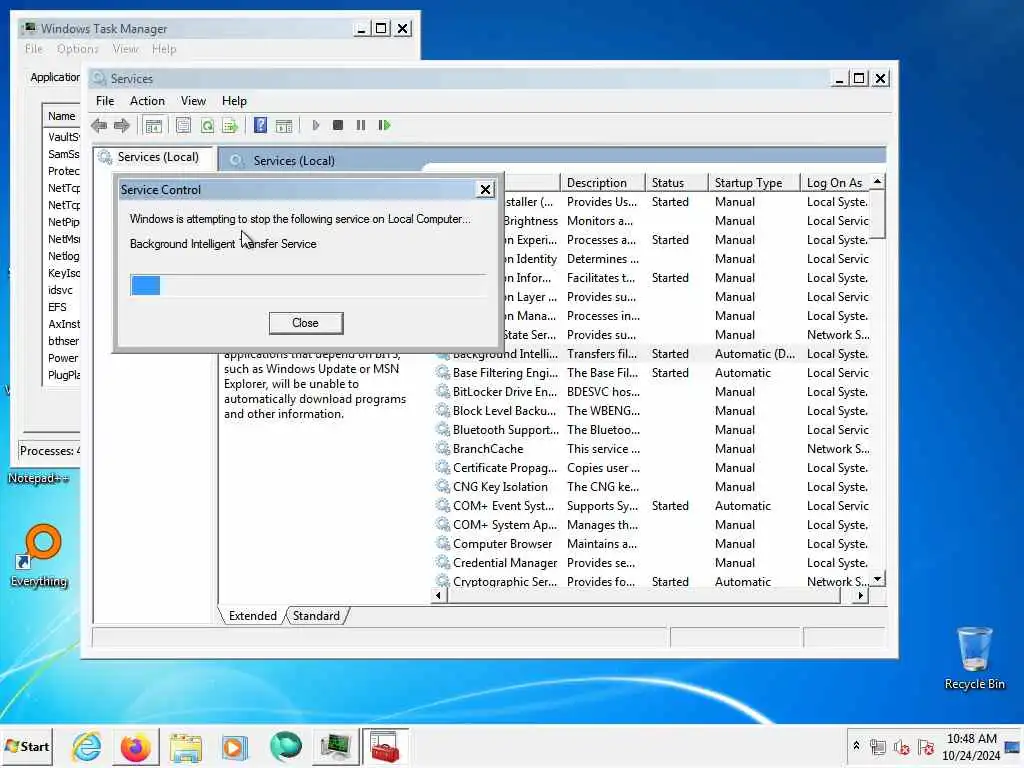1024x768 pixels.
Task: Select the EFS row in Task Manager
Action: [x=62, y=307]
